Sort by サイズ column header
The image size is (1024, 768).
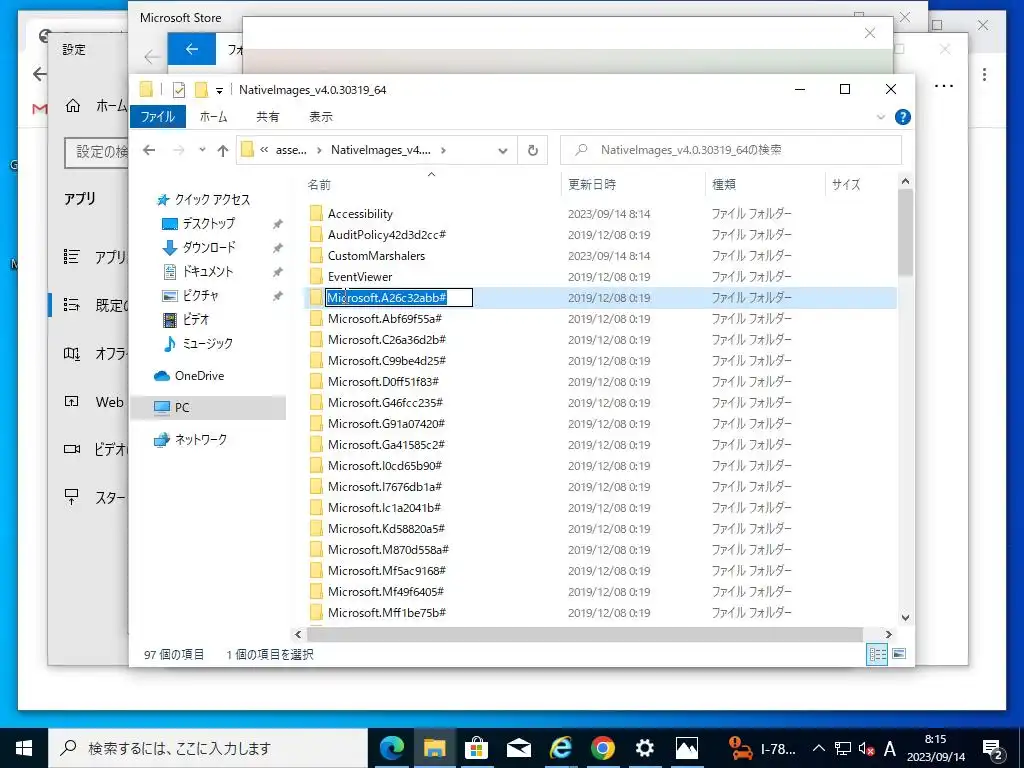[x=846, y=185]
